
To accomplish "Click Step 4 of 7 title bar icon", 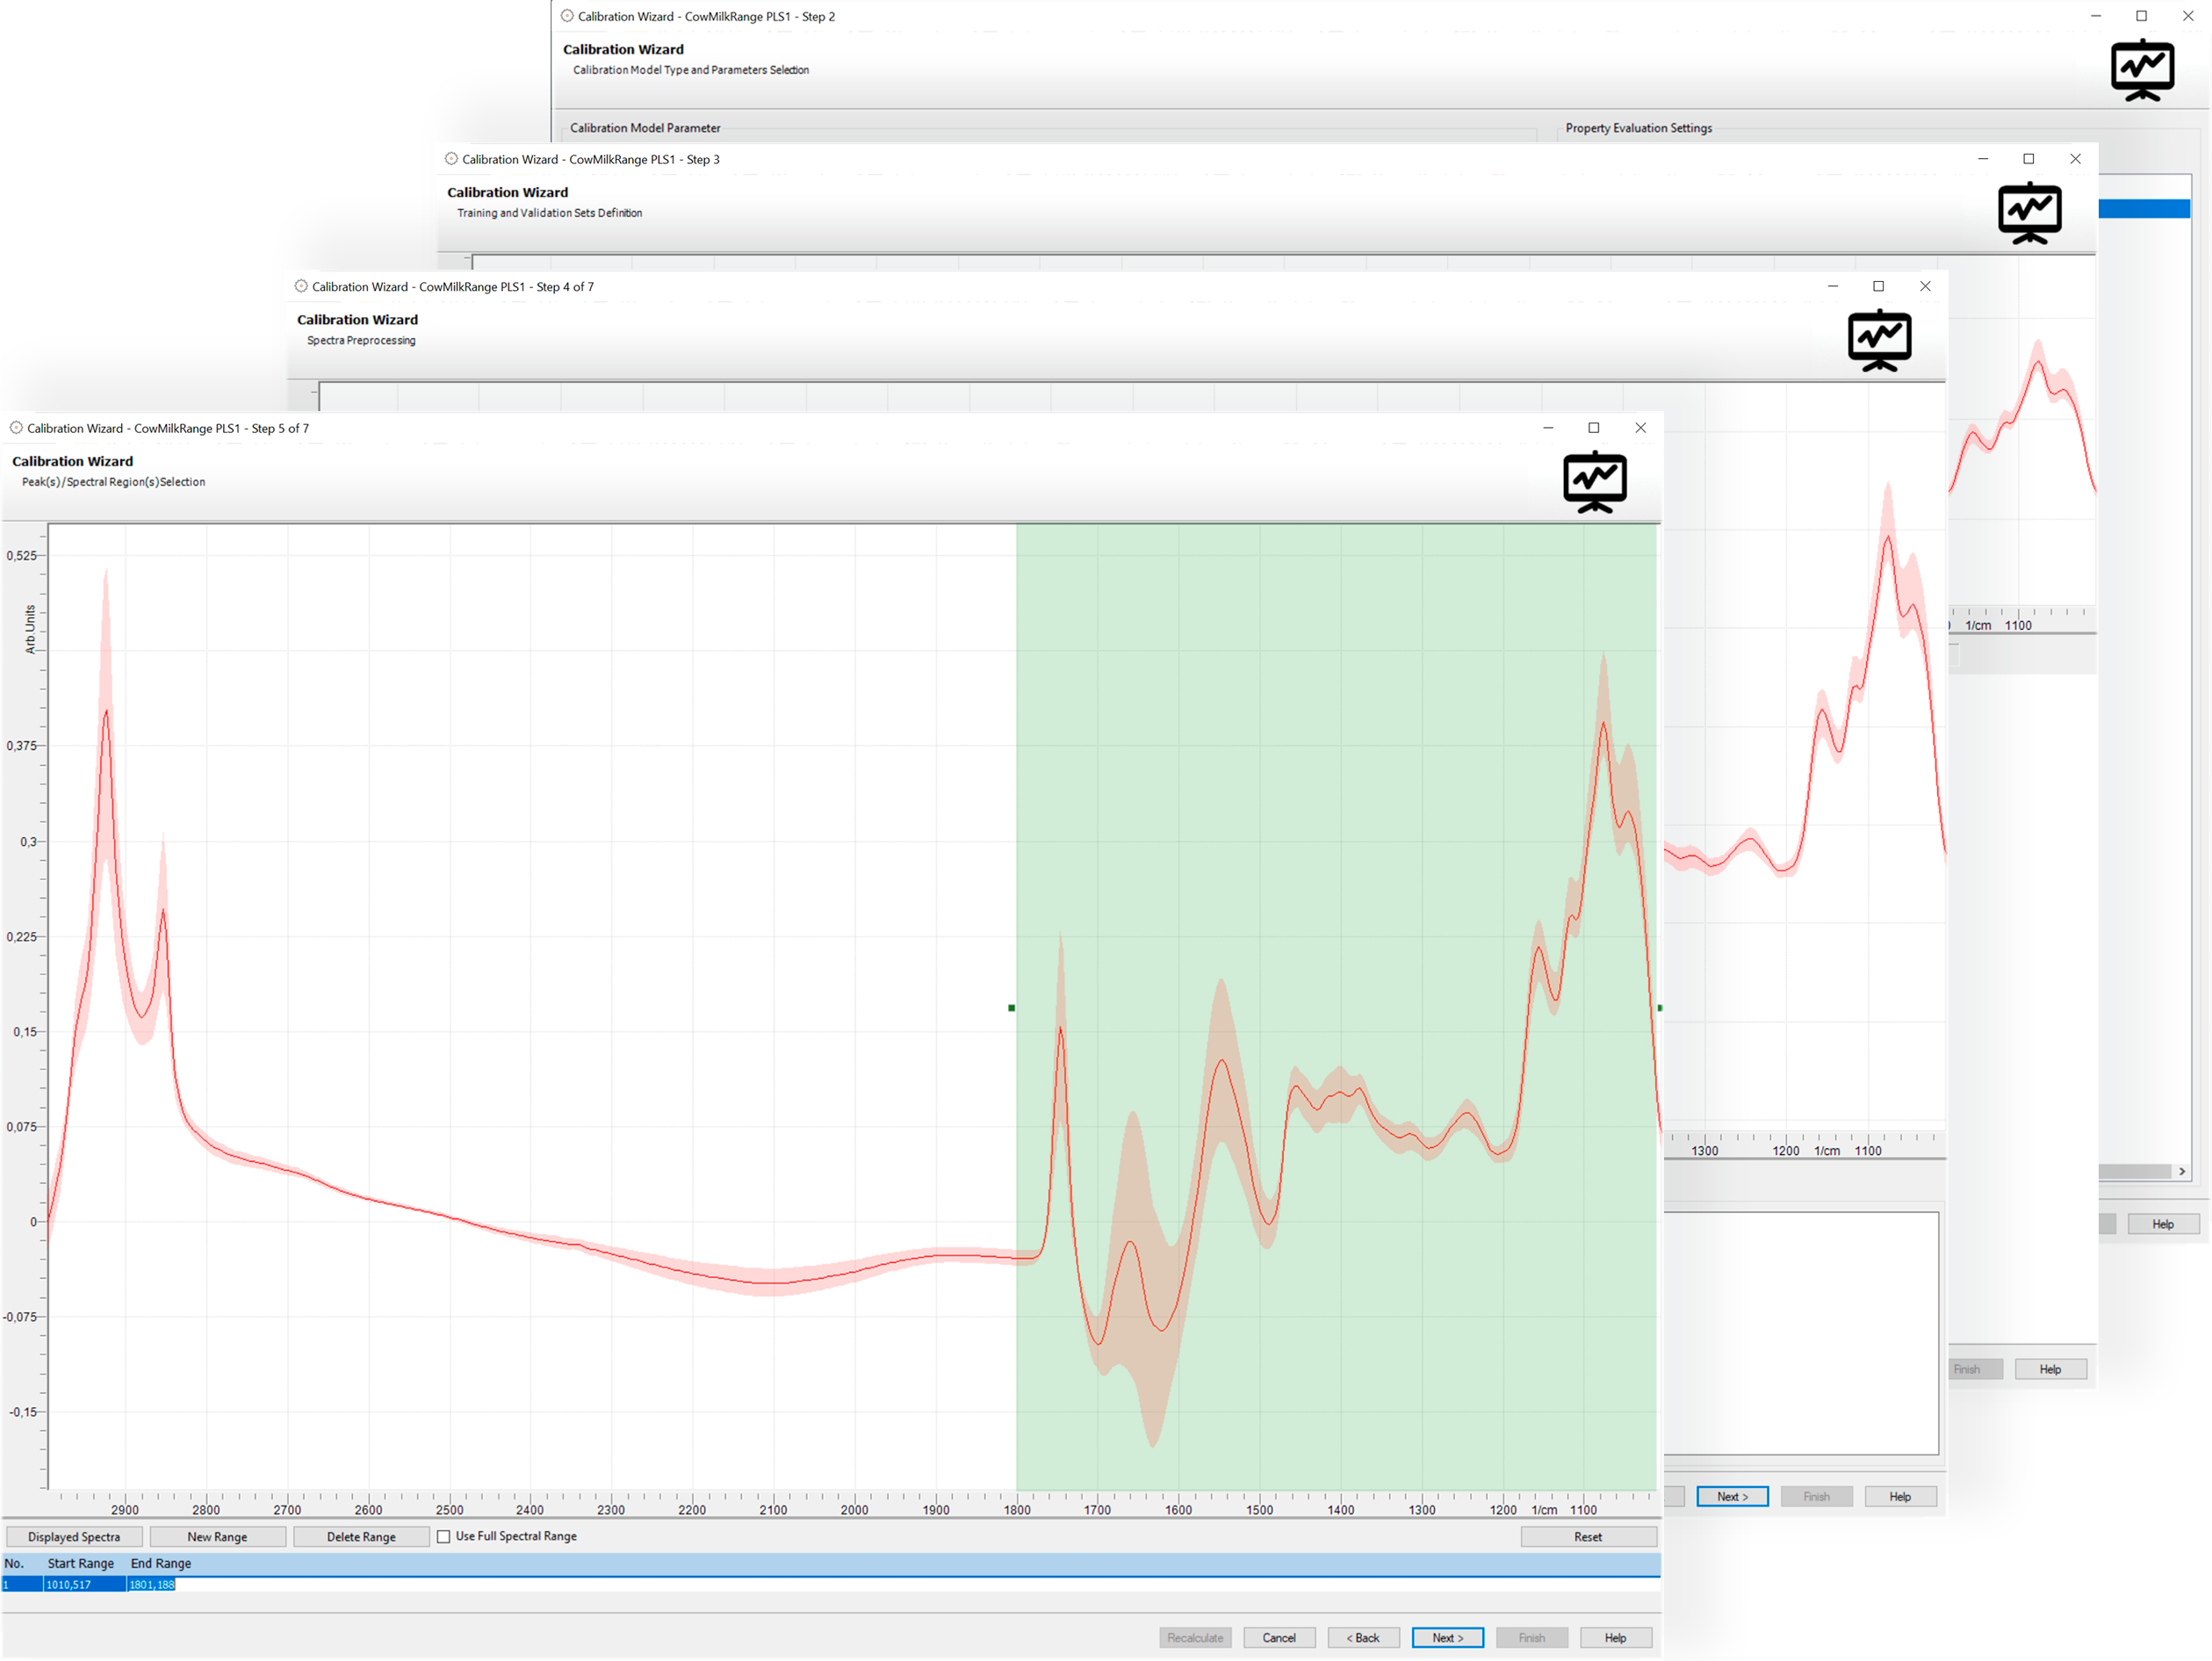I will coord(301,286).
